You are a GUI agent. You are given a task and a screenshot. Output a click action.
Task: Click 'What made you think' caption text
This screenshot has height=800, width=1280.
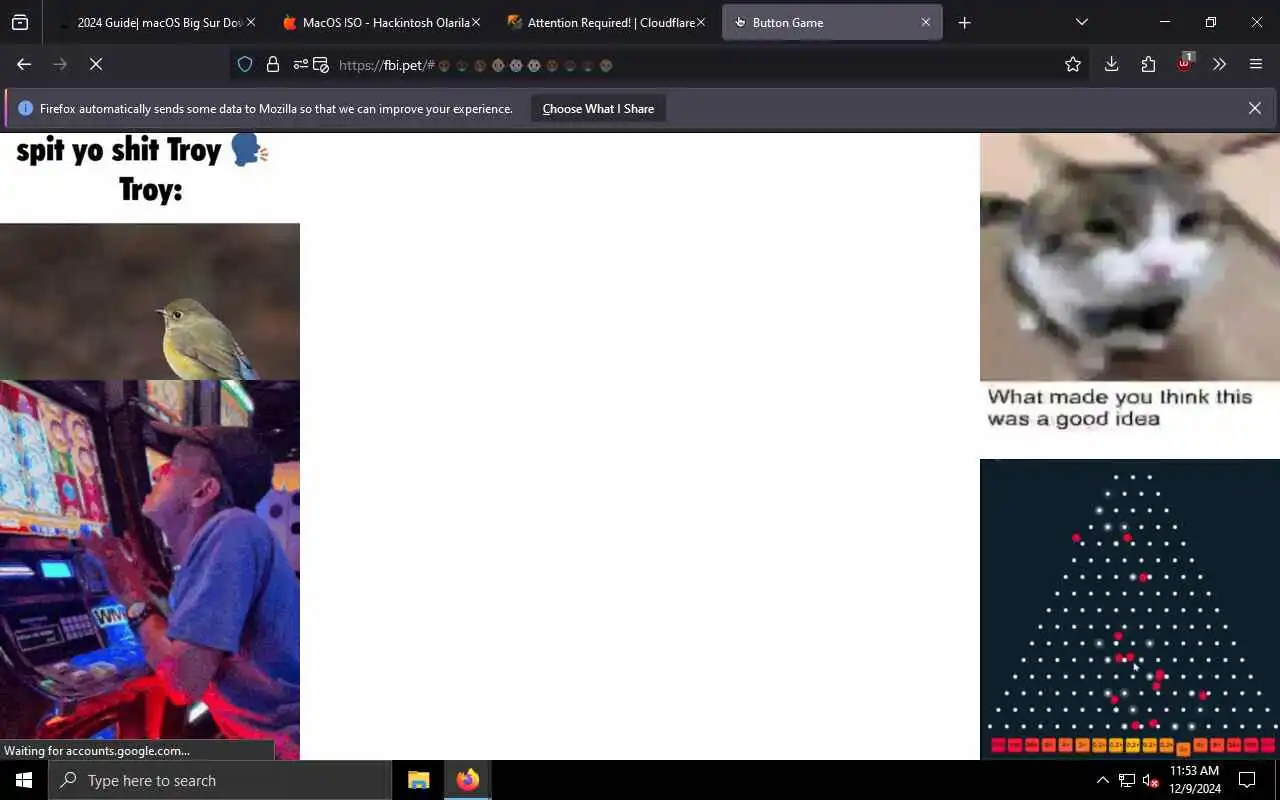[1119, 408]
